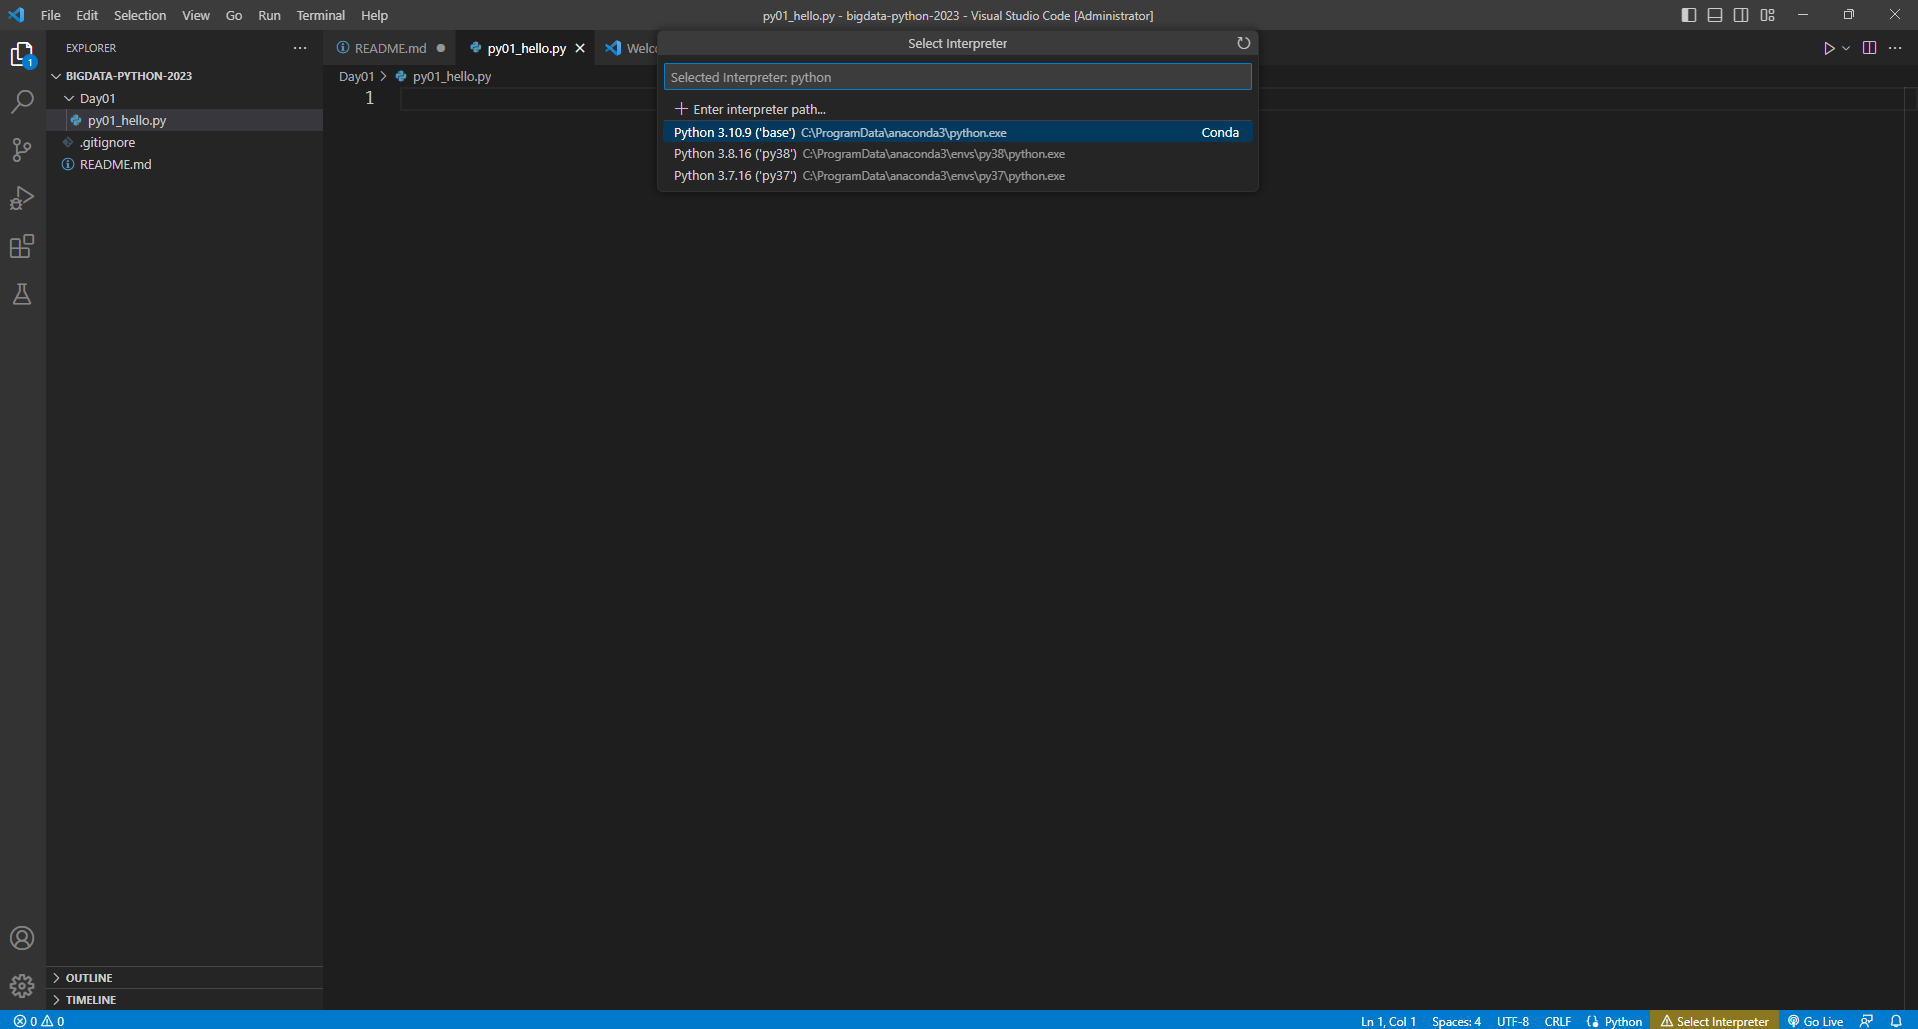Open the Run menu

(x=269, y=15)
